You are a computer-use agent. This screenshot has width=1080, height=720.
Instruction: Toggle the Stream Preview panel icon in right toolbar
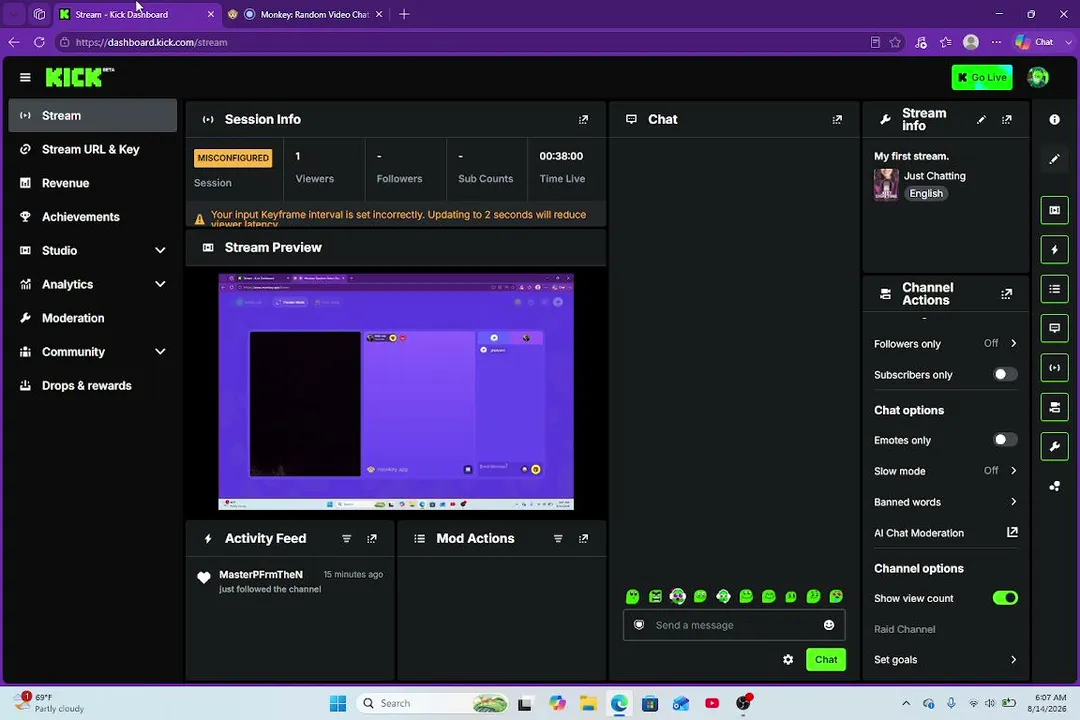click(x=1054, y=210)
